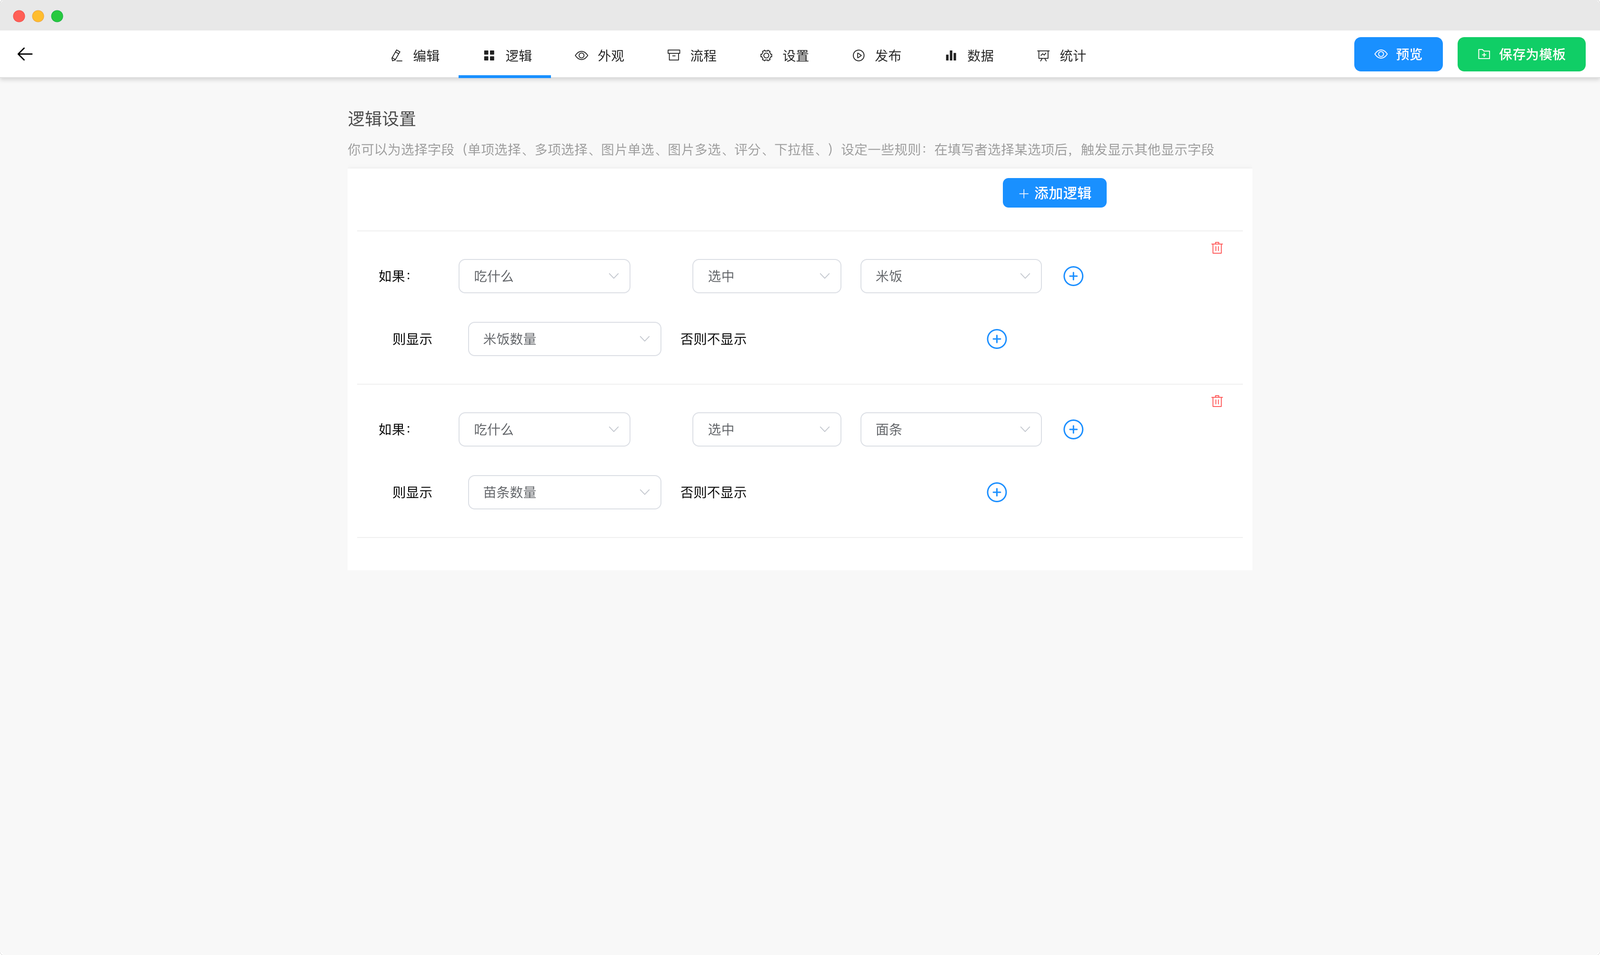Click 否则不显示 text beside 苗条数量
The height and width of the screenshot is (955, 1600).
pyautogui.click(x=713, y=492)
